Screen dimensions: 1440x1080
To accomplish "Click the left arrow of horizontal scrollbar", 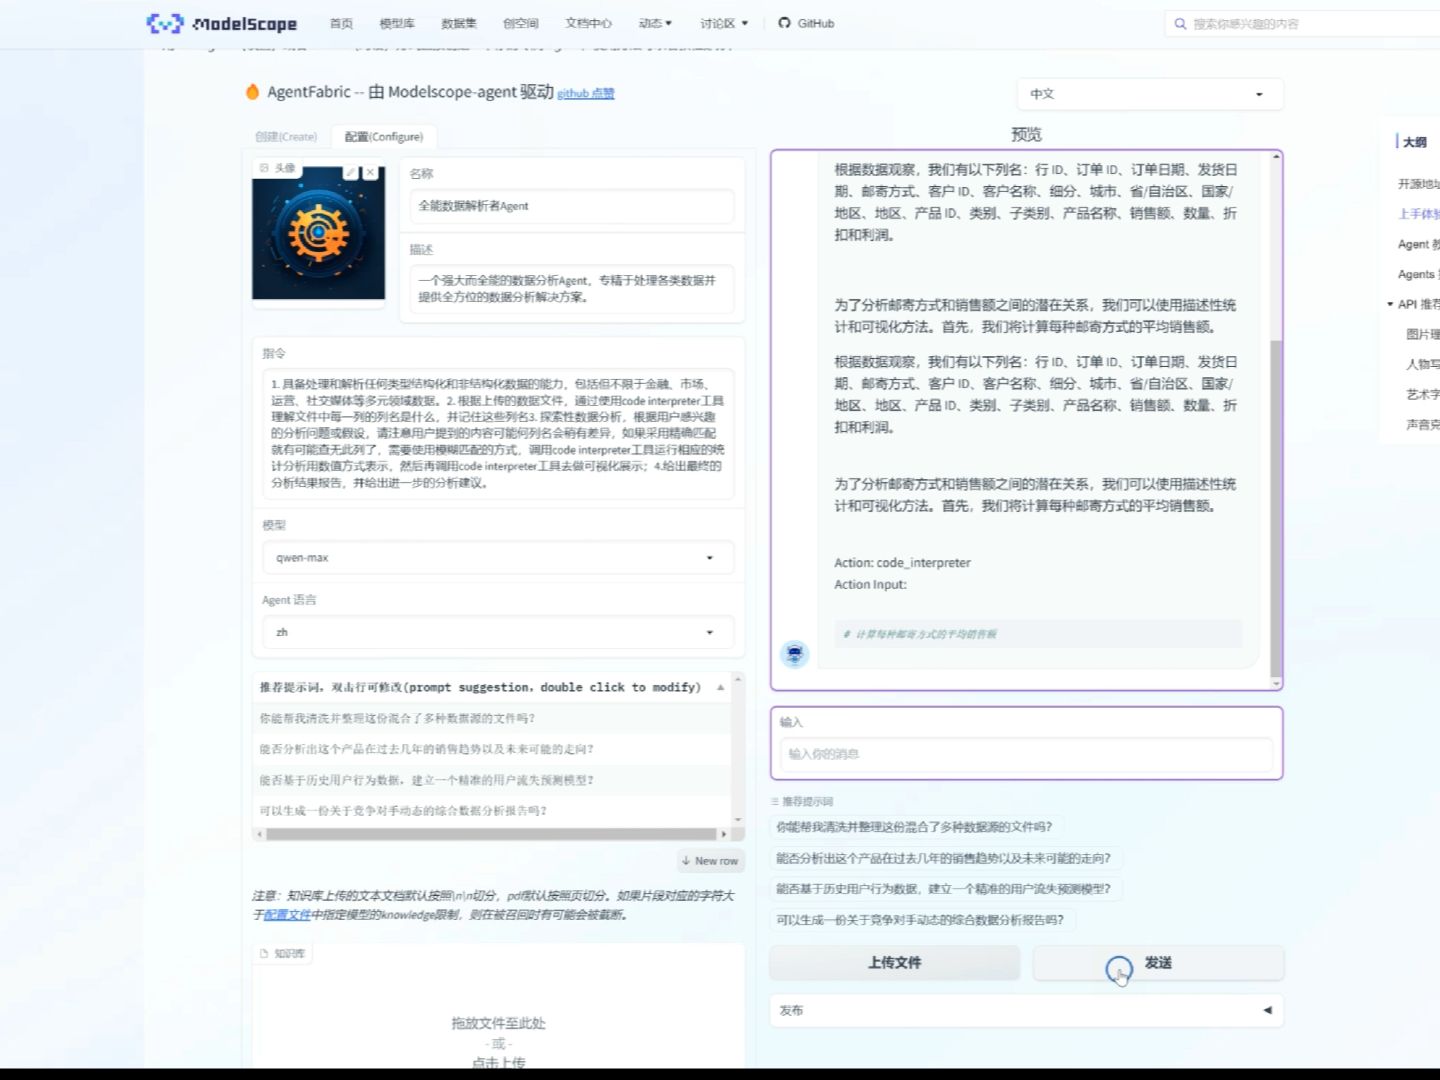I will 260,834.
